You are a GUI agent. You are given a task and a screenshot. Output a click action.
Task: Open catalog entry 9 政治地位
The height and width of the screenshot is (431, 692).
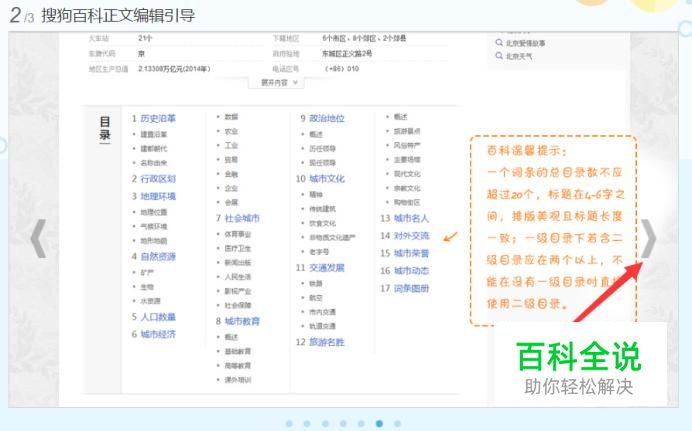[327, 118]
